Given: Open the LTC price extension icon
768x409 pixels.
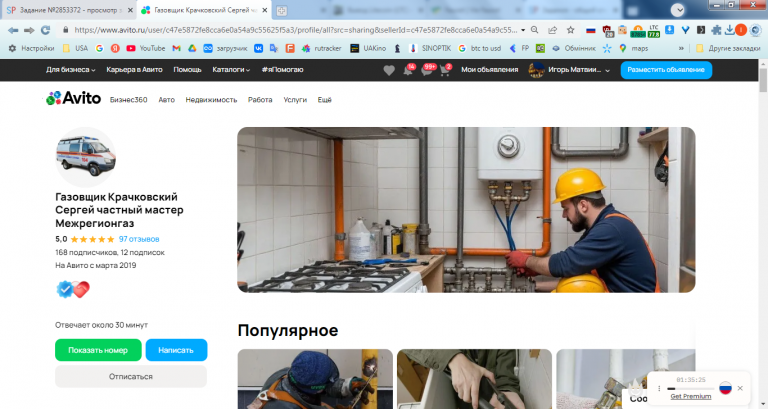Looking at the screenshot, I should click(654, 31).
